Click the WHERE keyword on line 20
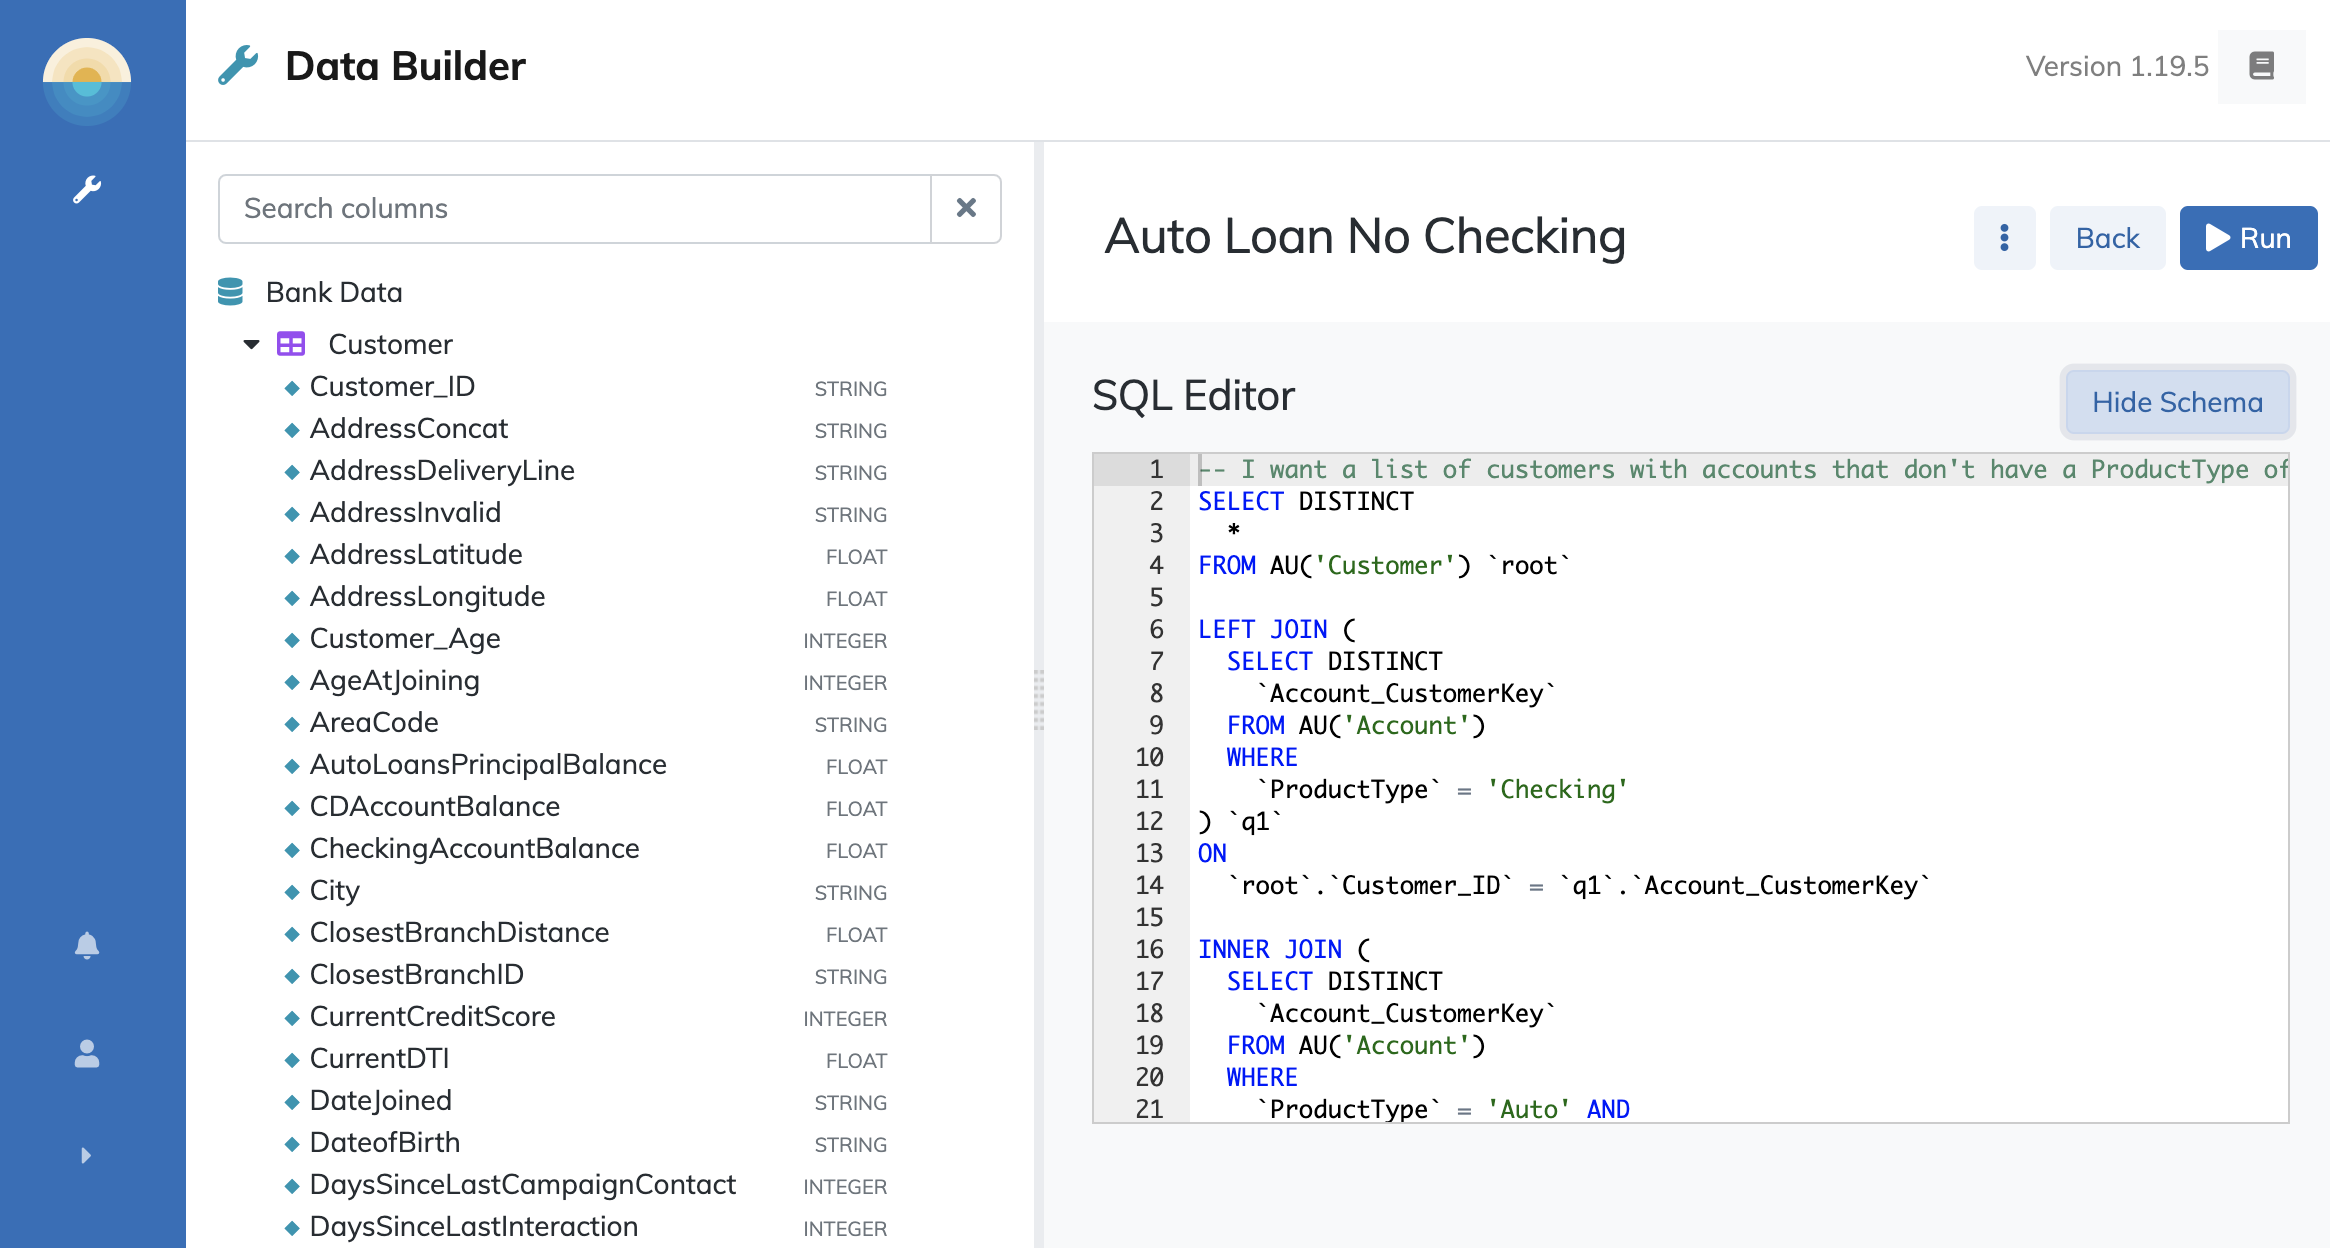This screenshot has height=1248, width=2330. click(1262, 1077)
